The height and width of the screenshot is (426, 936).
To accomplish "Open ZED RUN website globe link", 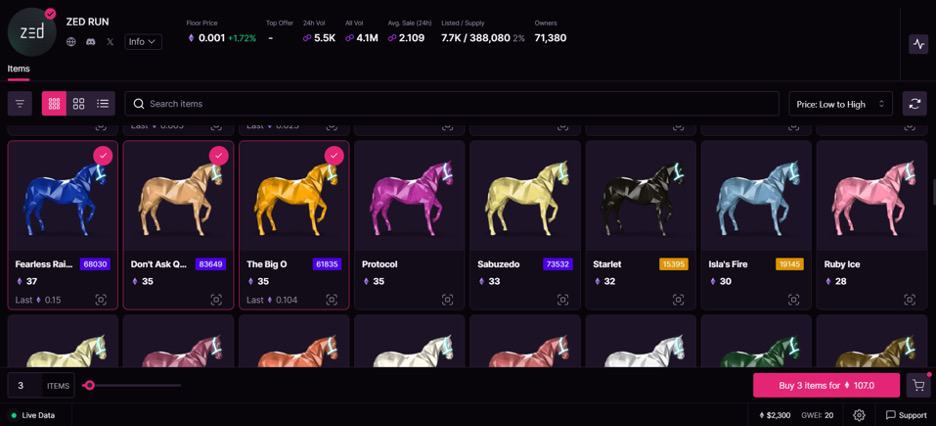I will coord(71,42).
